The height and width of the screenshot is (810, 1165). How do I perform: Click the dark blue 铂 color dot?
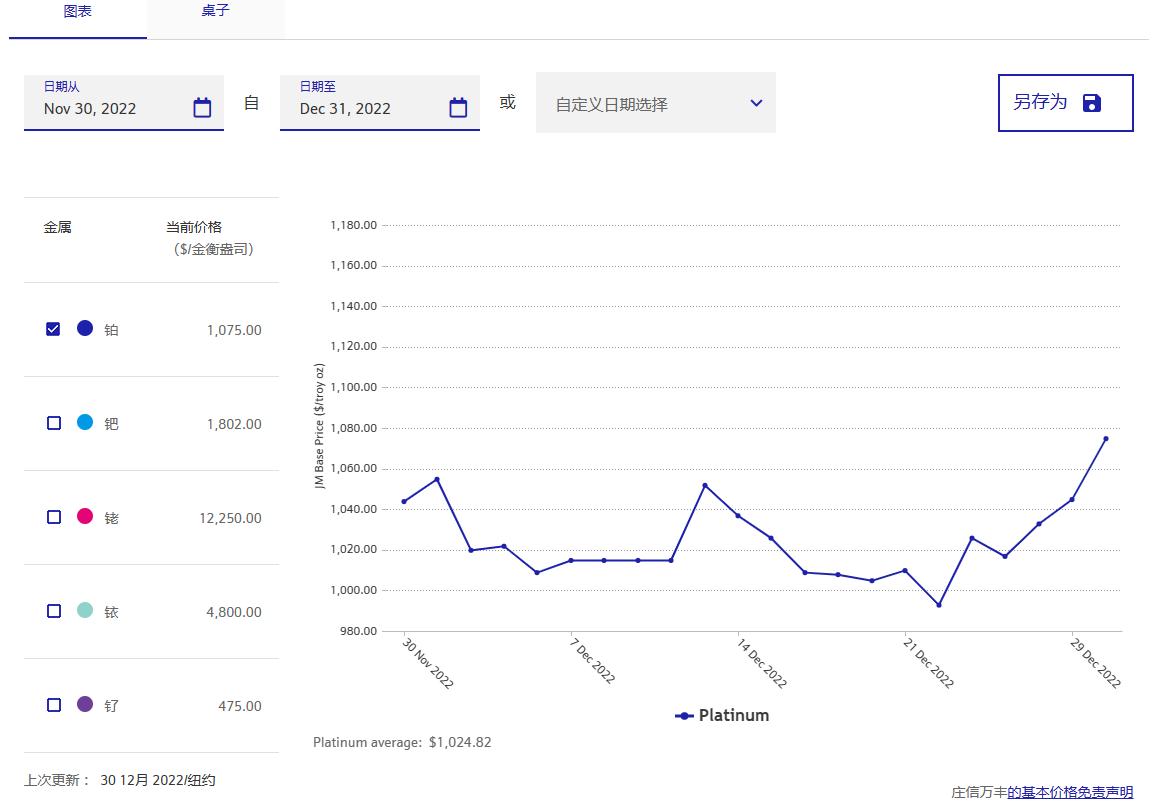click(x=85, y=328)
